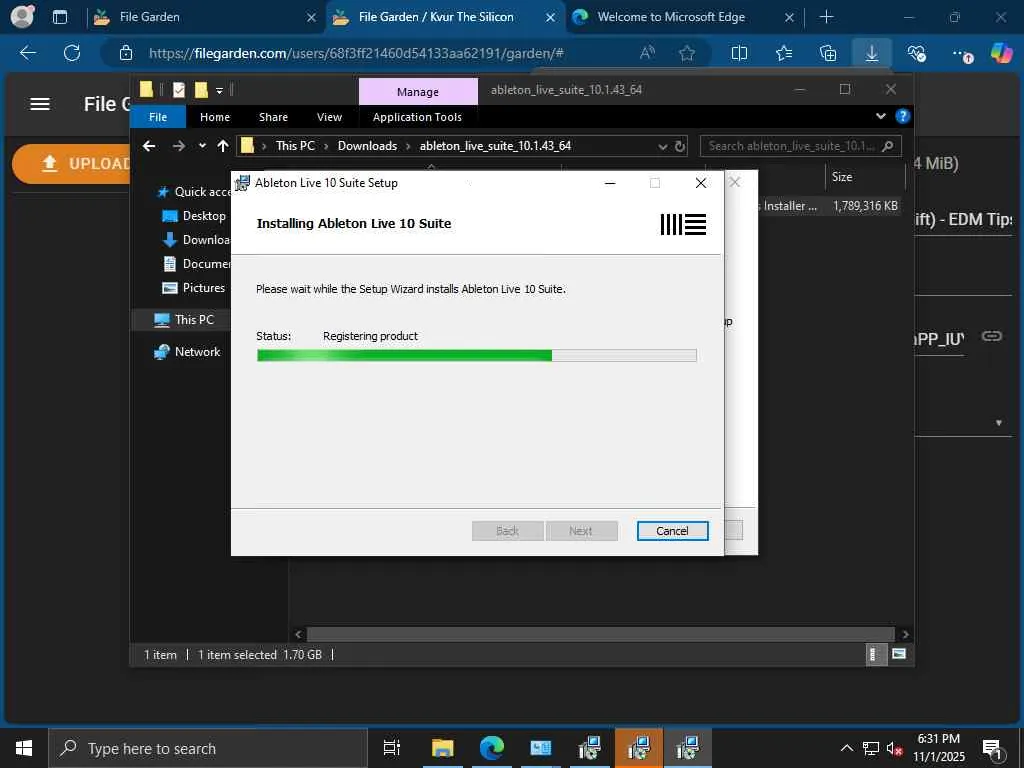The width and height of the screenshot is (1024, 768).
Task: Open Explorer address bar history dropdown
Action: 662,146
